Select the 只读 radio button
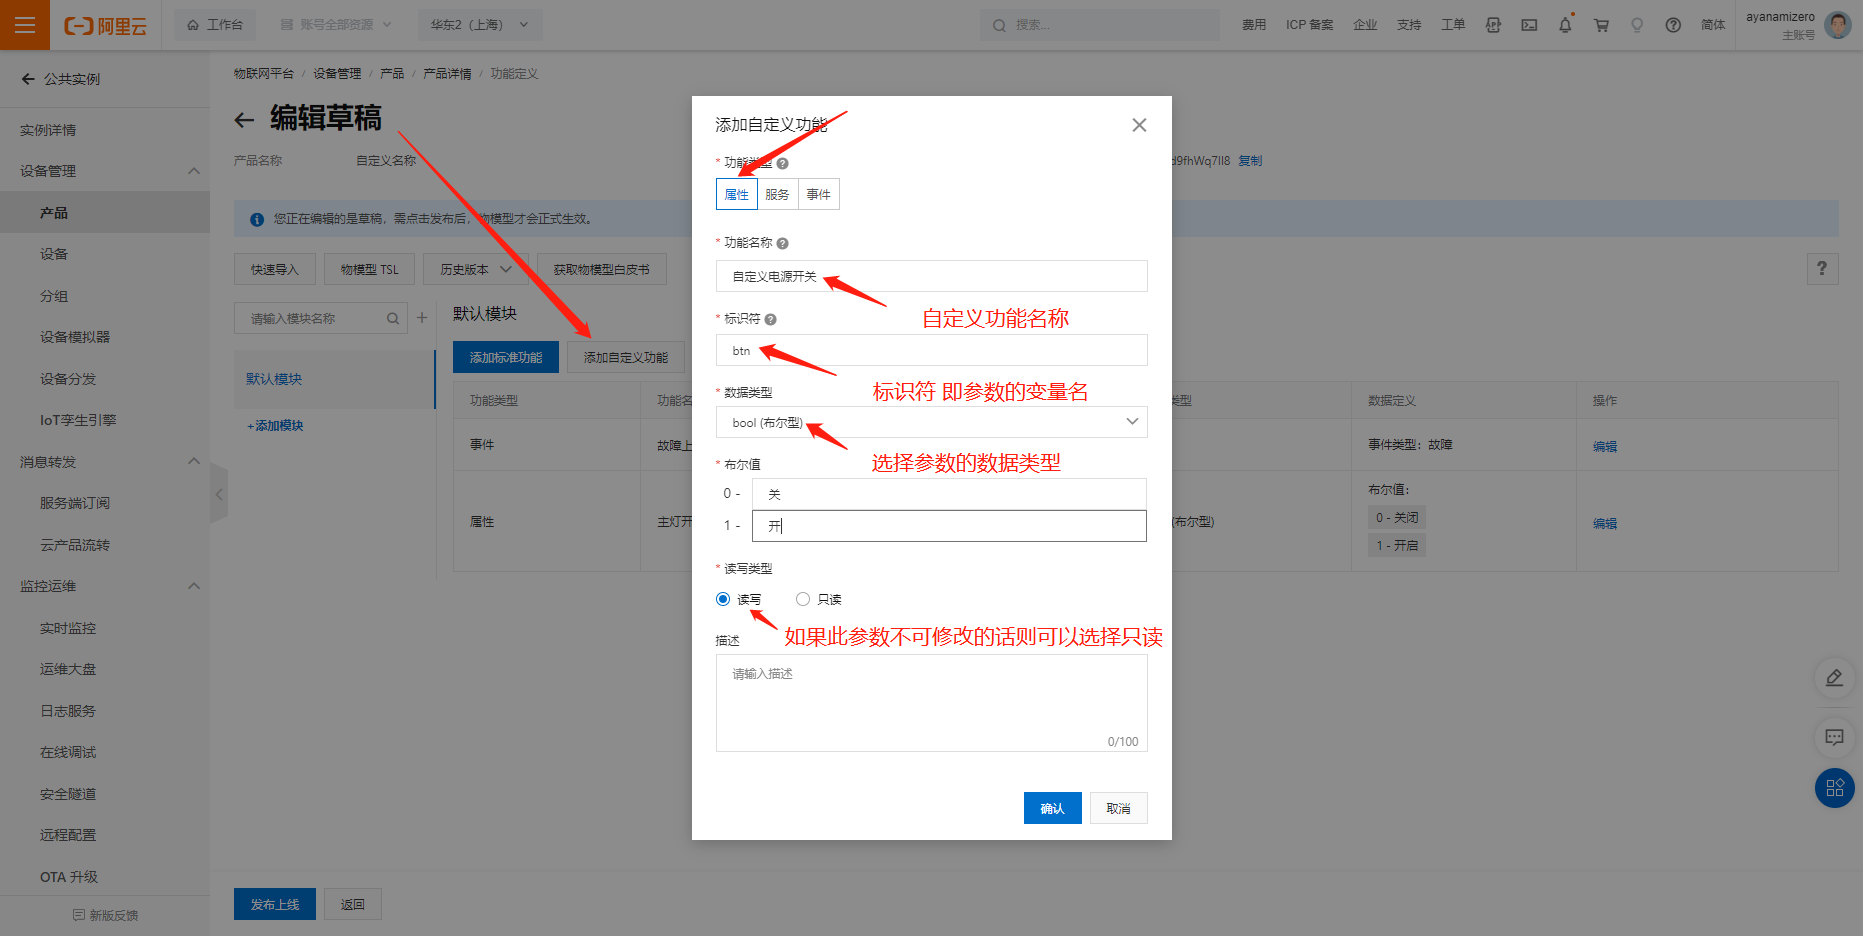Screen dimensions: 1863x936 tap(803, 599)
